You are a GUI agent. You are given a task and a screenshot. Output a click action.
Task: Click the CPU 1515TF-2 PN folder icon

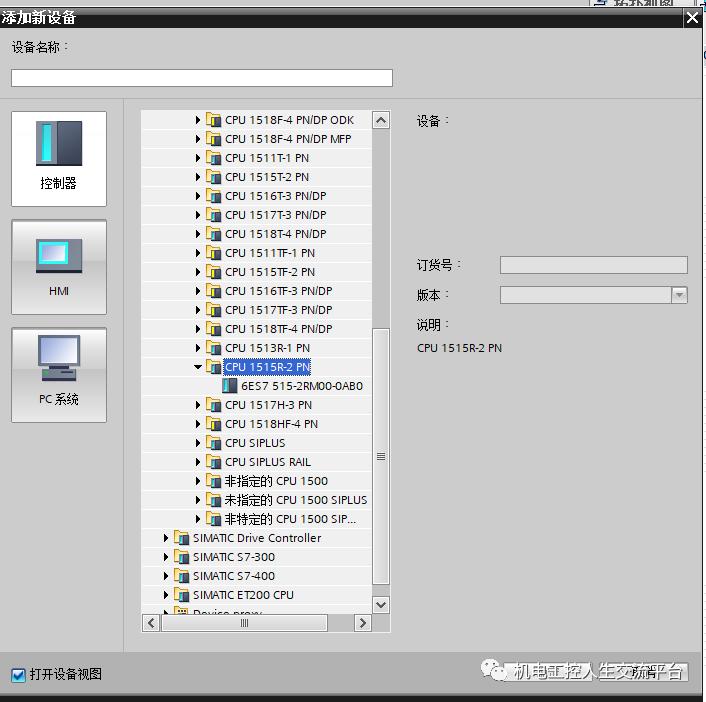tap(213, 272)
